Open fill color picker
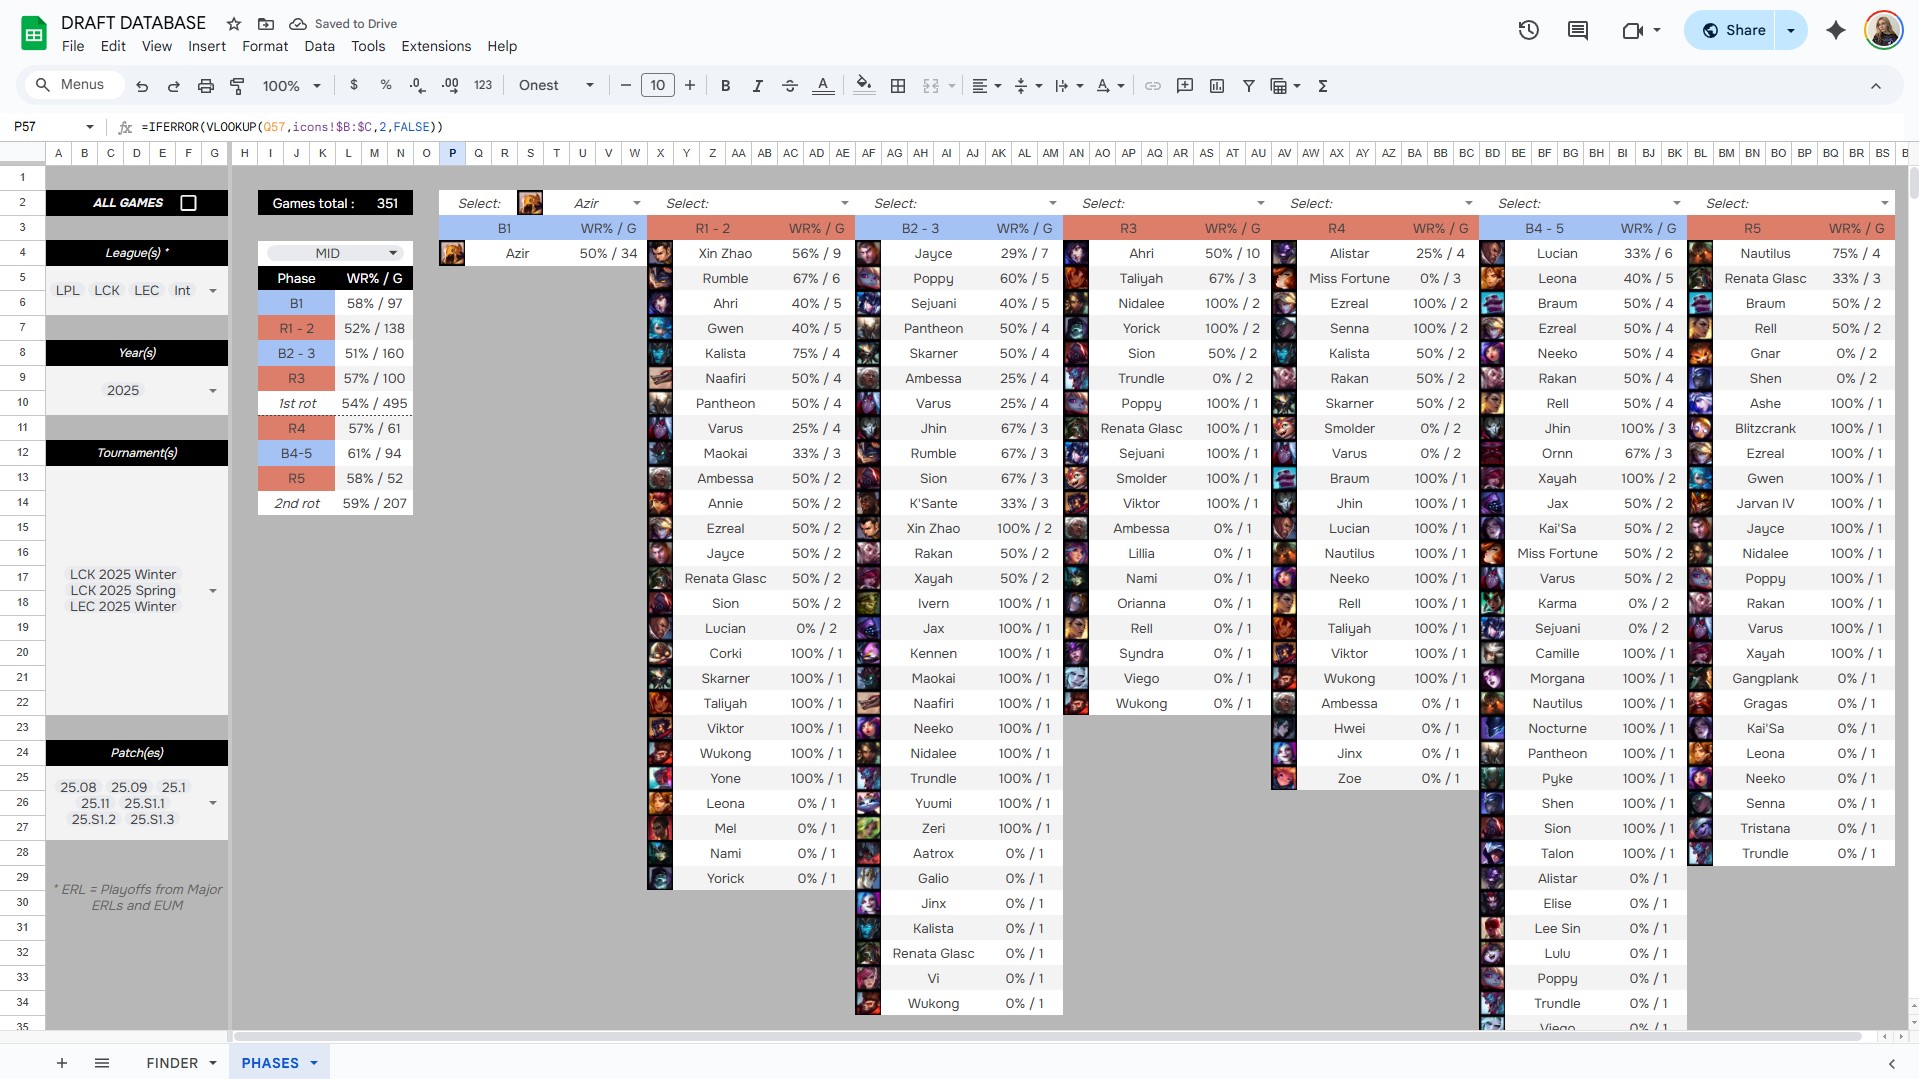 [865, 86]
